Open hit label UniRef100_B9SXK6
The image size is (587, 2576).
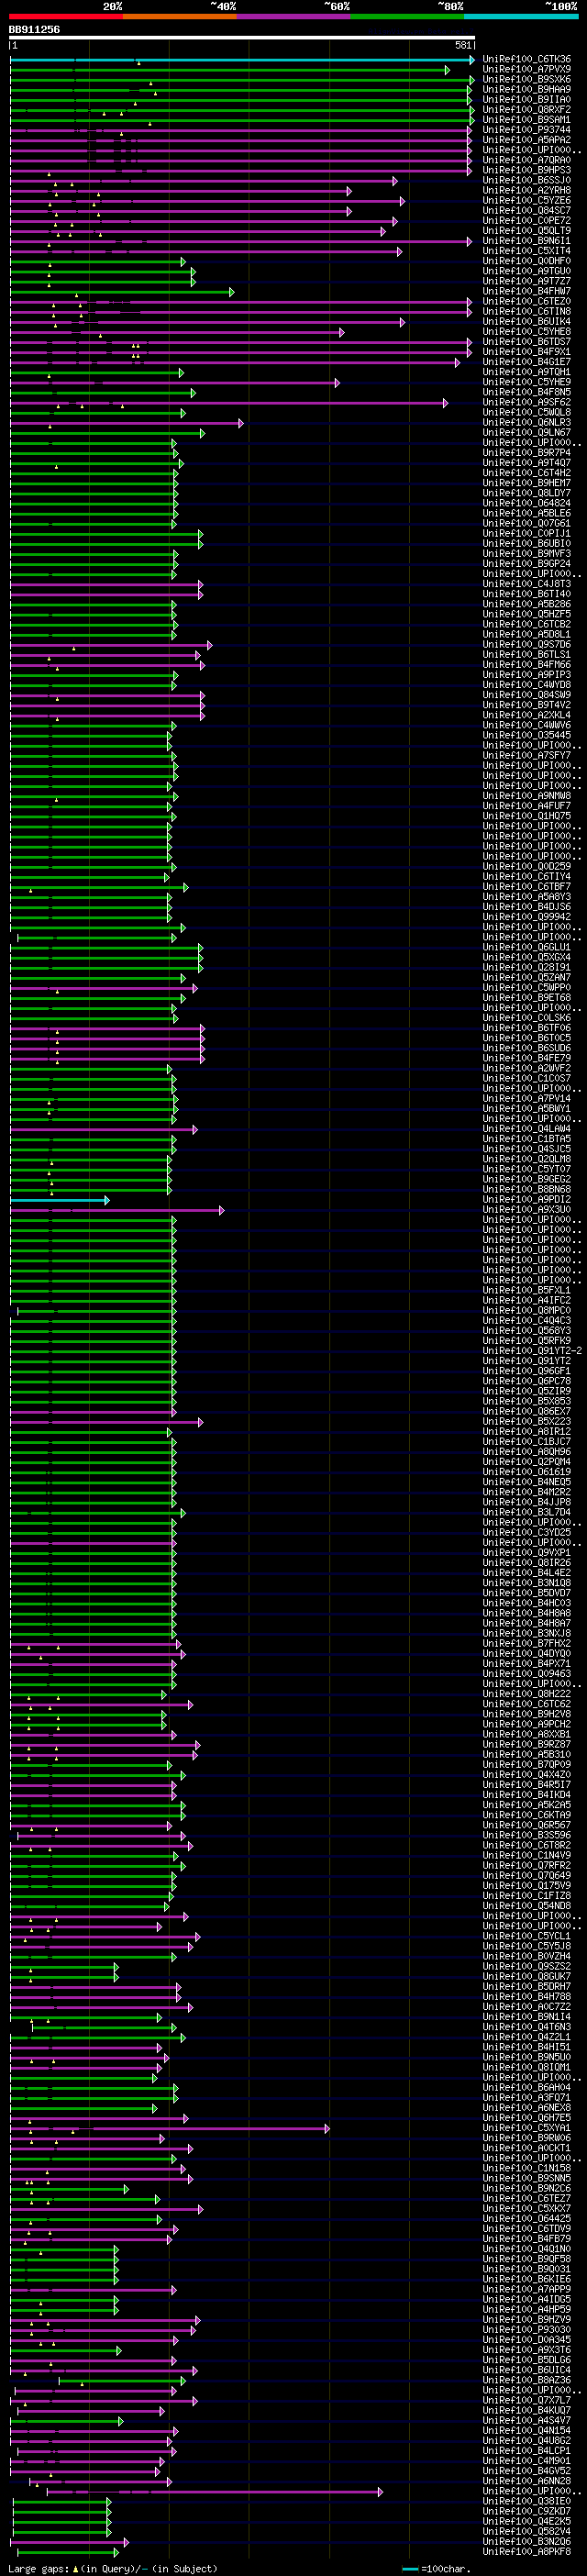click(x=527, y=79)
